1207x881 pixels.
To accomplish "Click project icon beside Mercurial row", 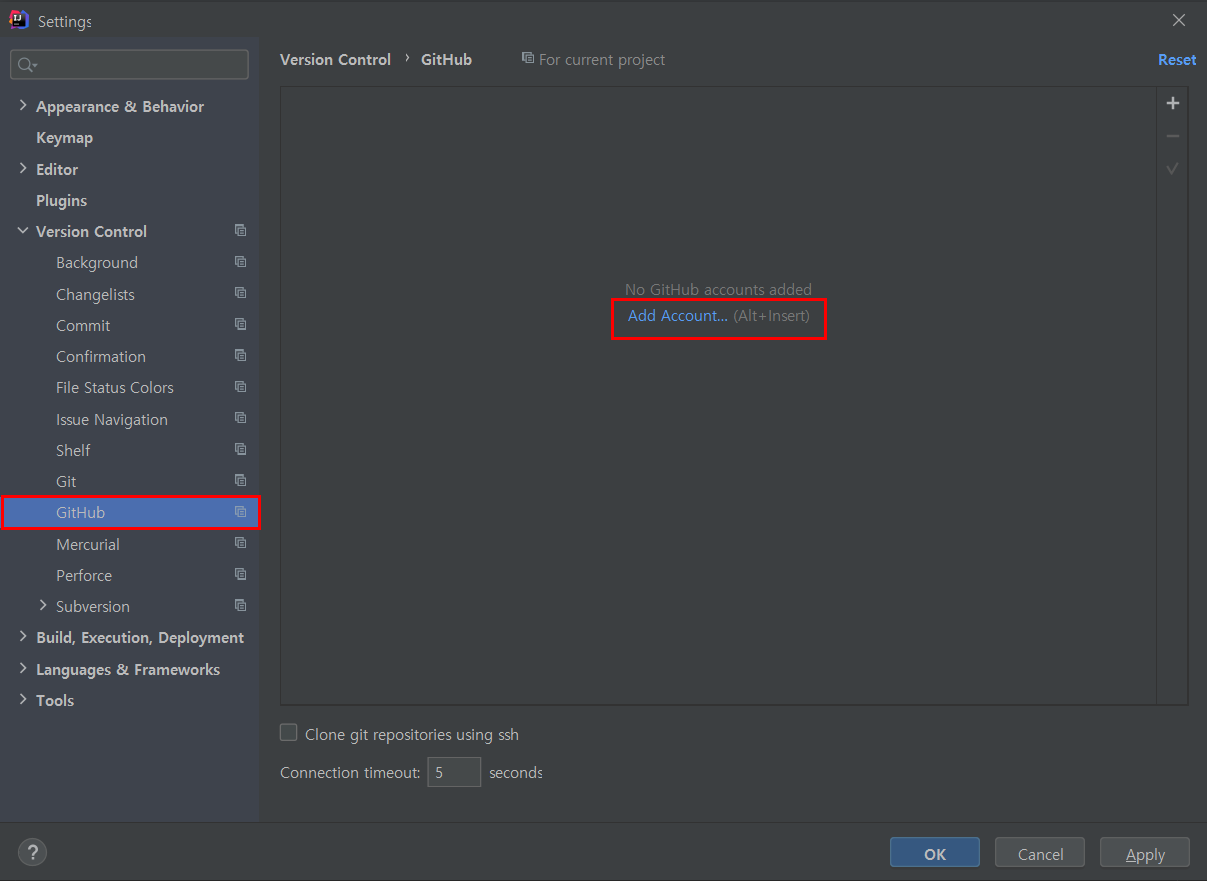I will [x=240, y=543].
